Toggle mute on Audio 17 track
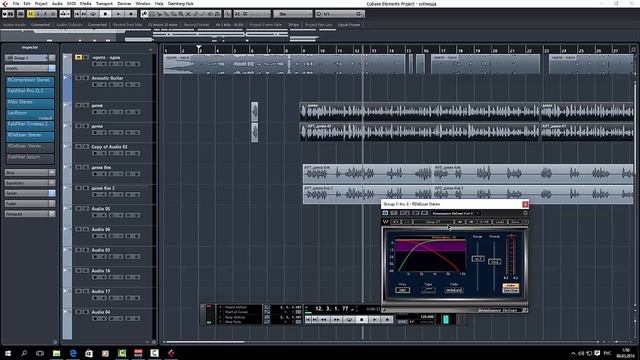This screenshot has height=360, width=640. coord(78,291)
